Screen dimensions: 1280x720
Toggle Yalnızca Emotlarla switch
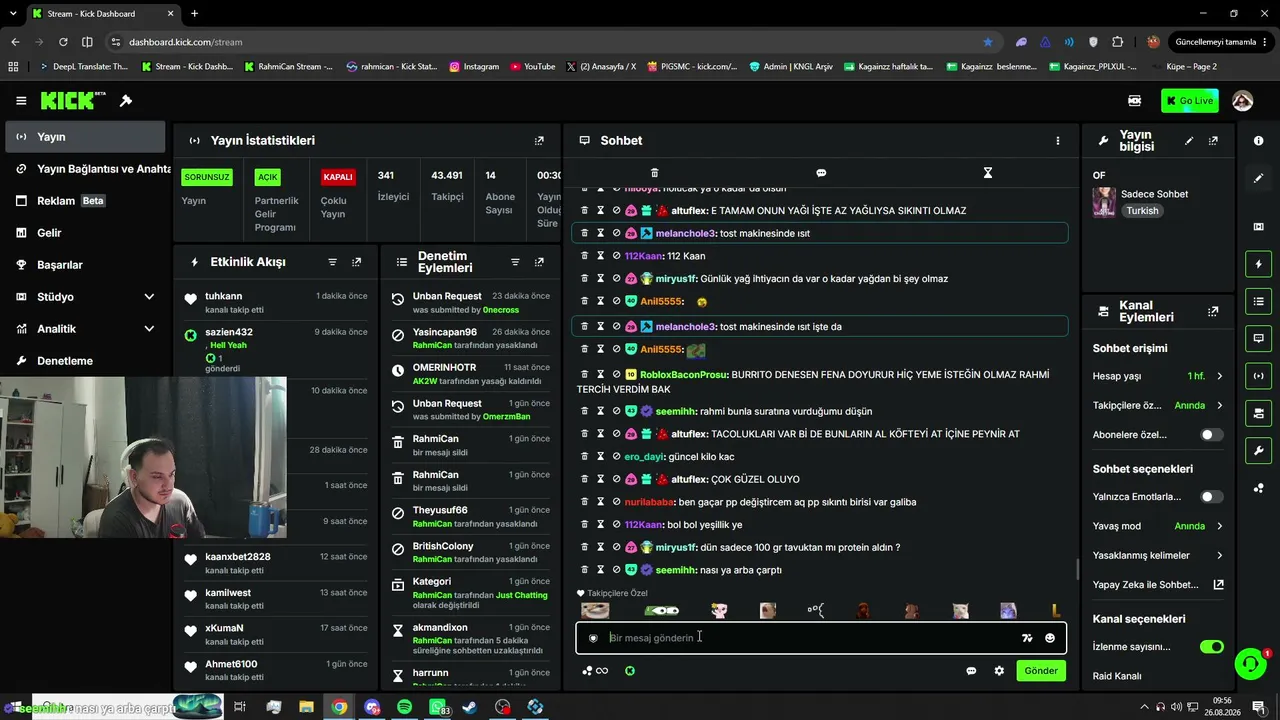pyautogui.click(x=1211, y=497)
